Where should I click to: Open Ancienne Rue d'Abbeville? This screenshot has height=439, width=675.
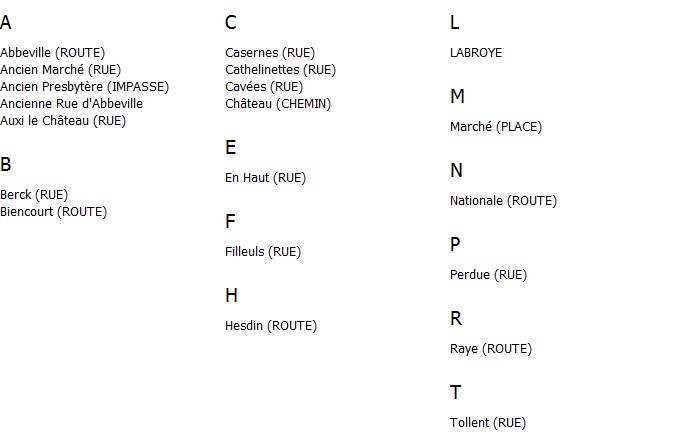point(71,104)
